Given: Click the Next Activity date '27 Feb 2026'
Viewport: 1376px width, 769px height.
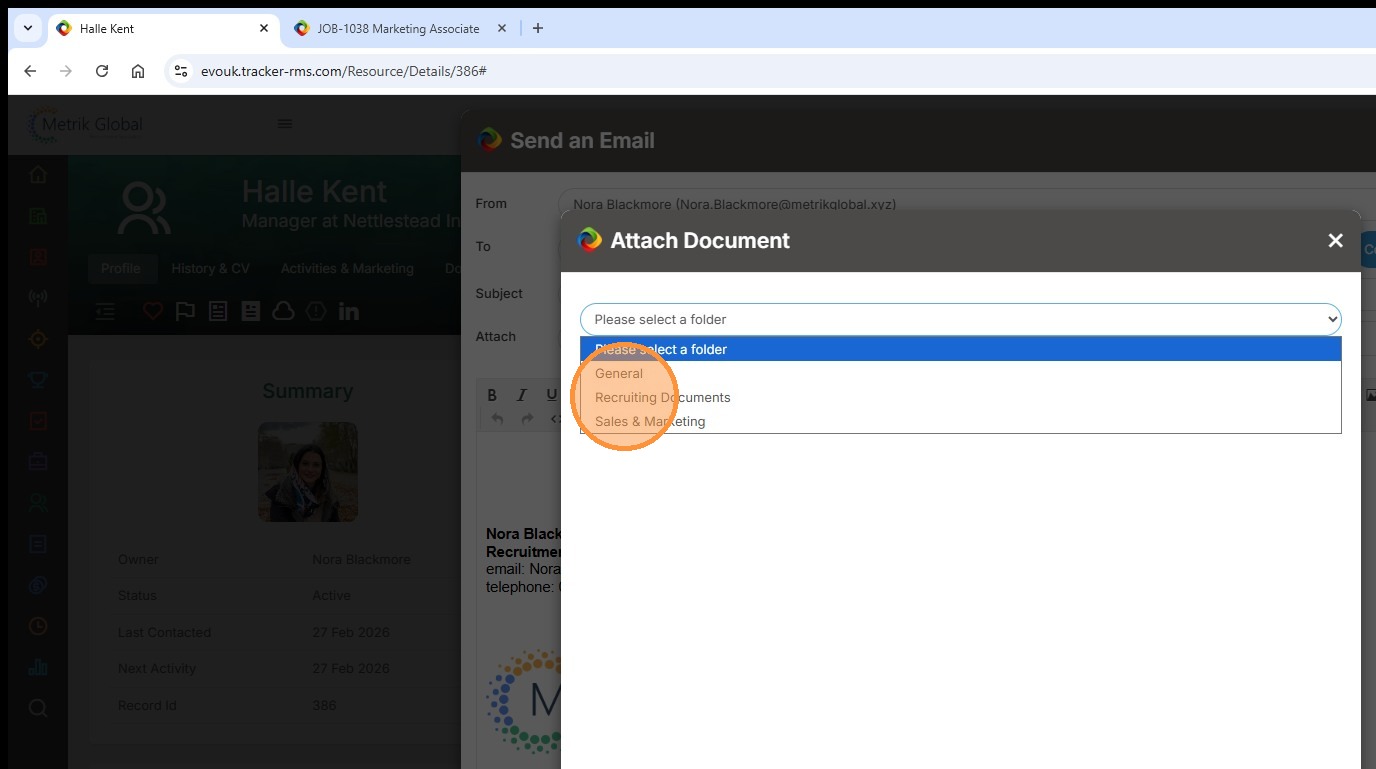Looking at the screenshot, I should point(351,668).
